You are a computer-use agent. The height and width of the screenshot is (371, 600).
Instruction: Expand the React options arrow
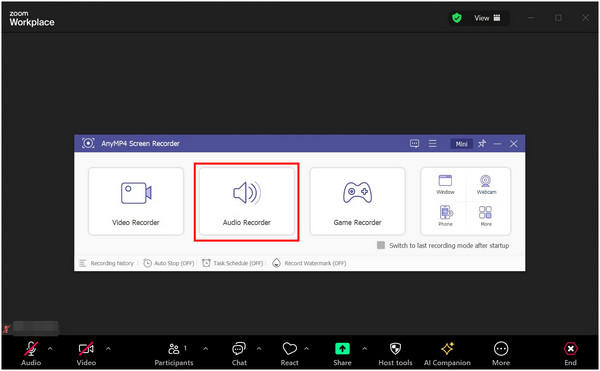pyautogui.click(x=307, y=348)
